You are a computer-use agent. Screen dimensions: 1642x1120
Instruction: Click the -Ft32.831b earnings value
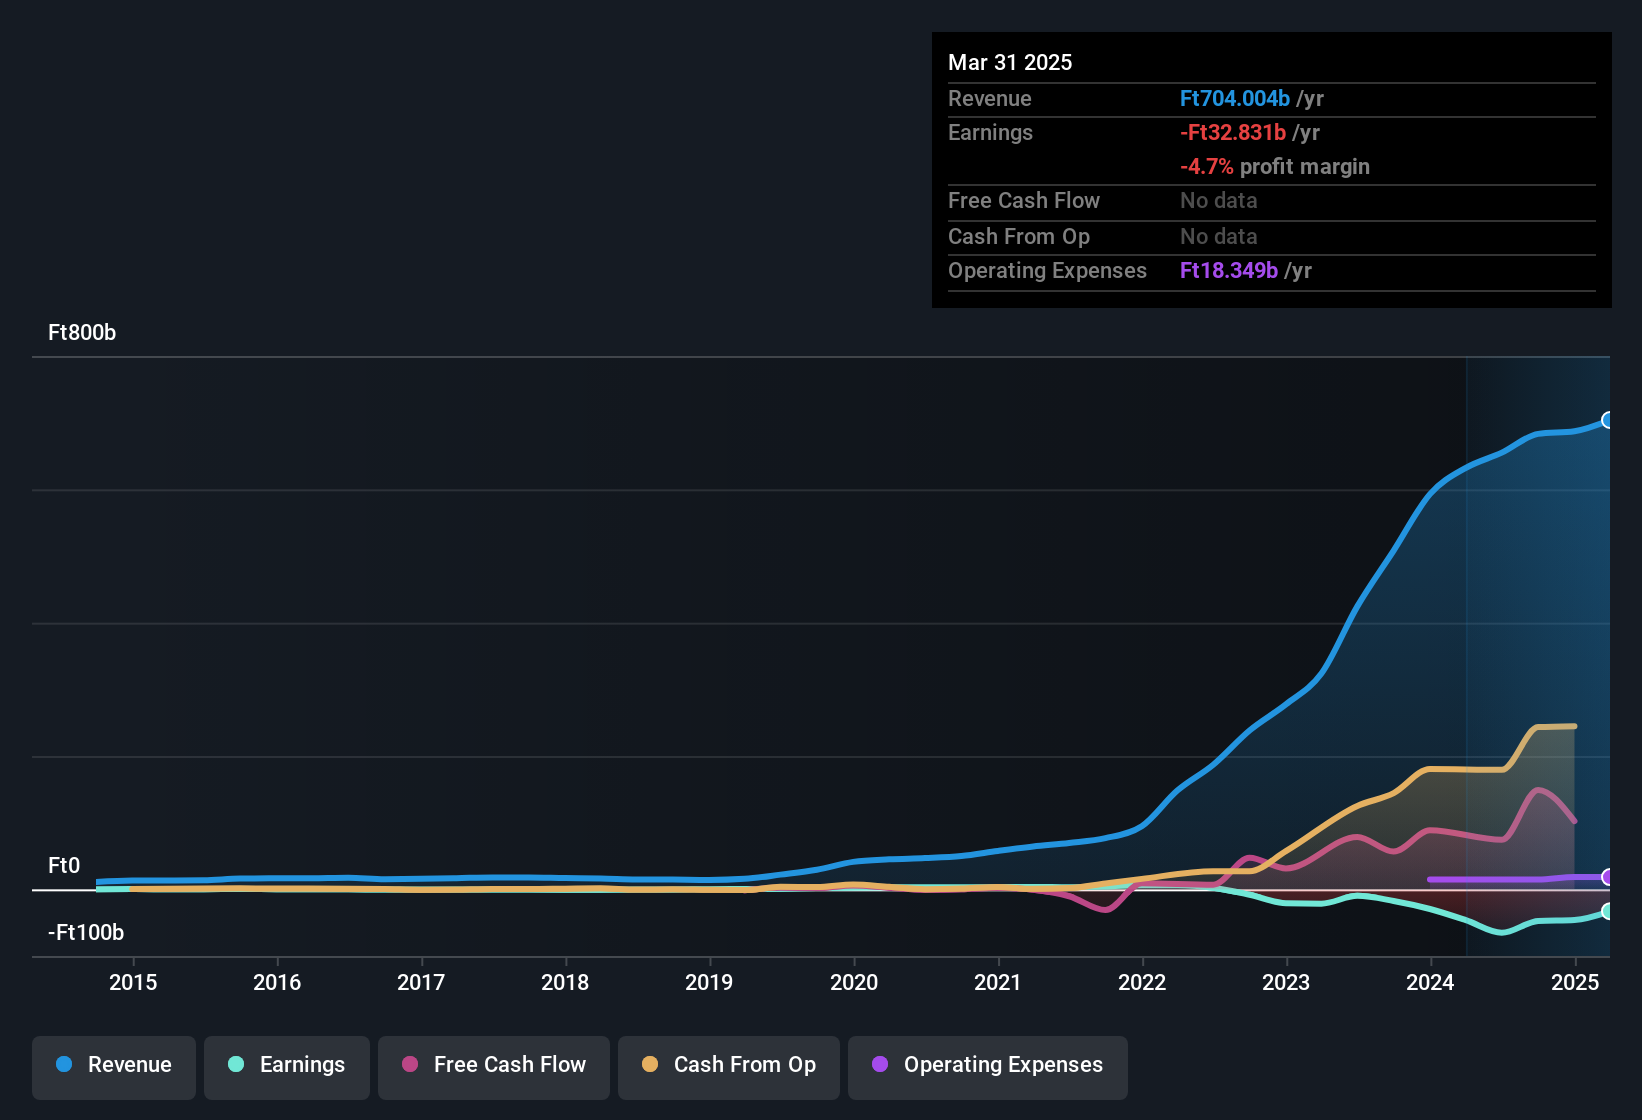pos(1233,132)
